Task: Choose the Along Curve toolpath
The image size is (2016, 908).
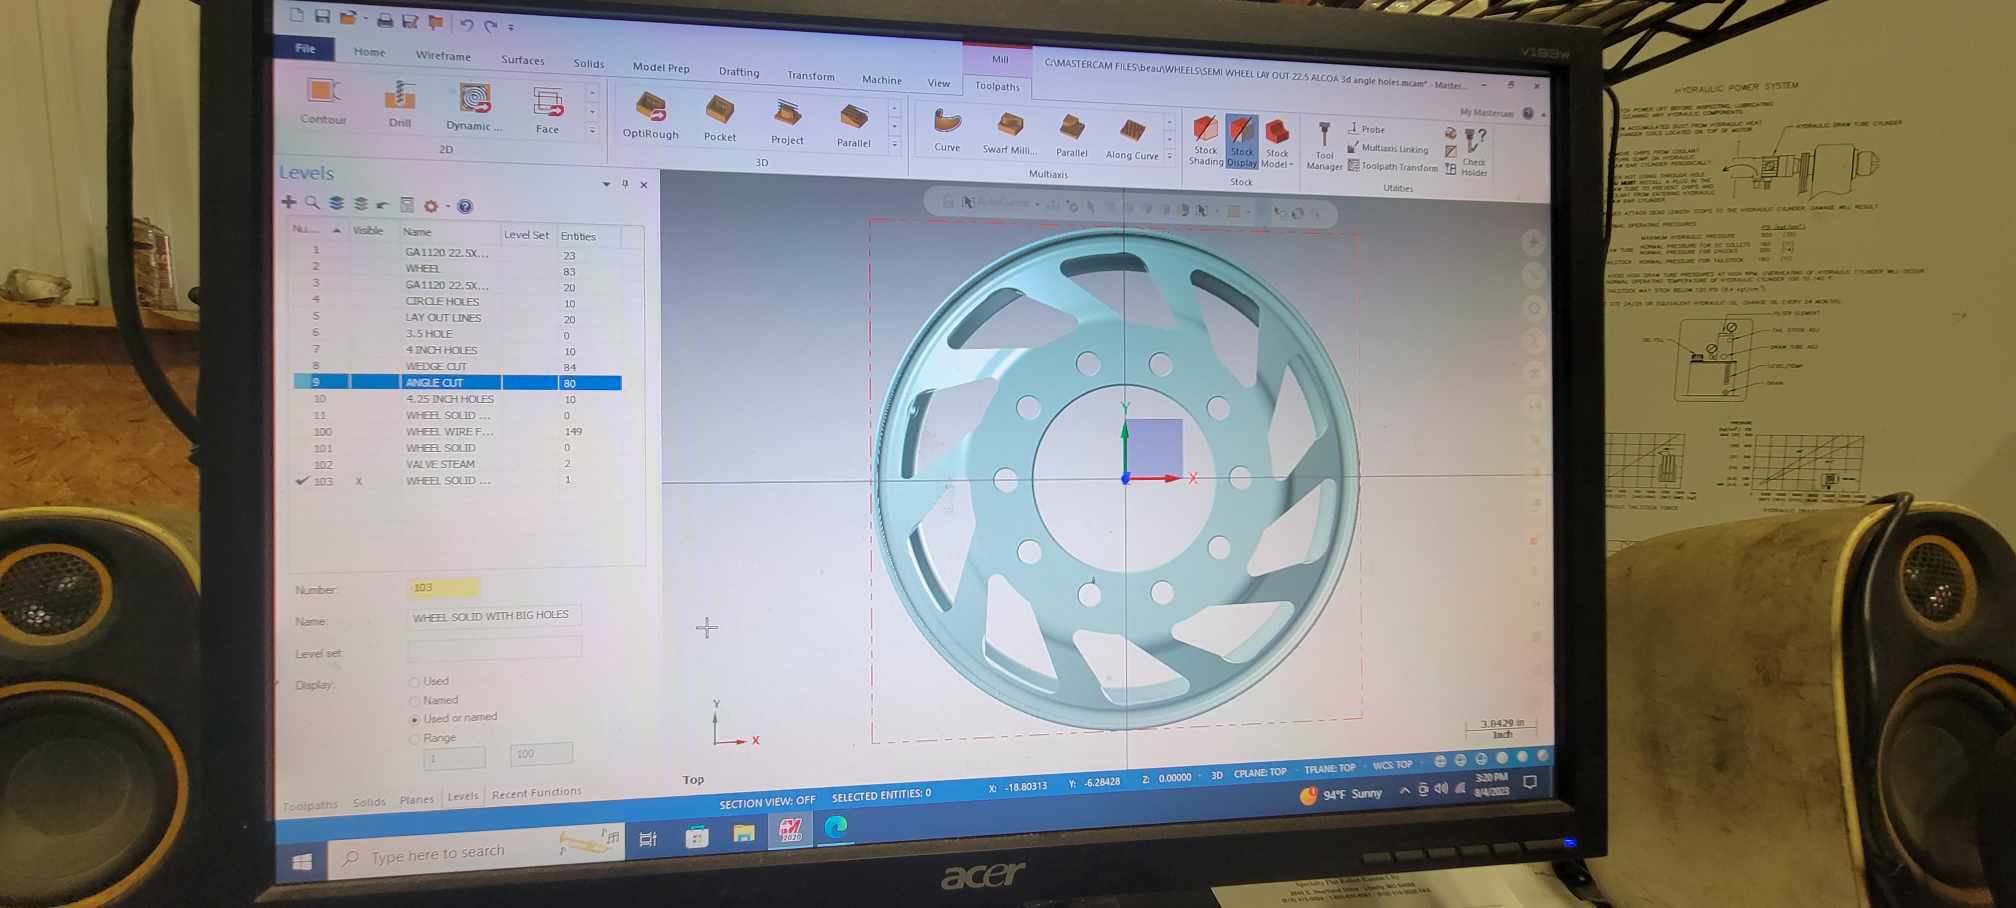Action: (1132, 139)
